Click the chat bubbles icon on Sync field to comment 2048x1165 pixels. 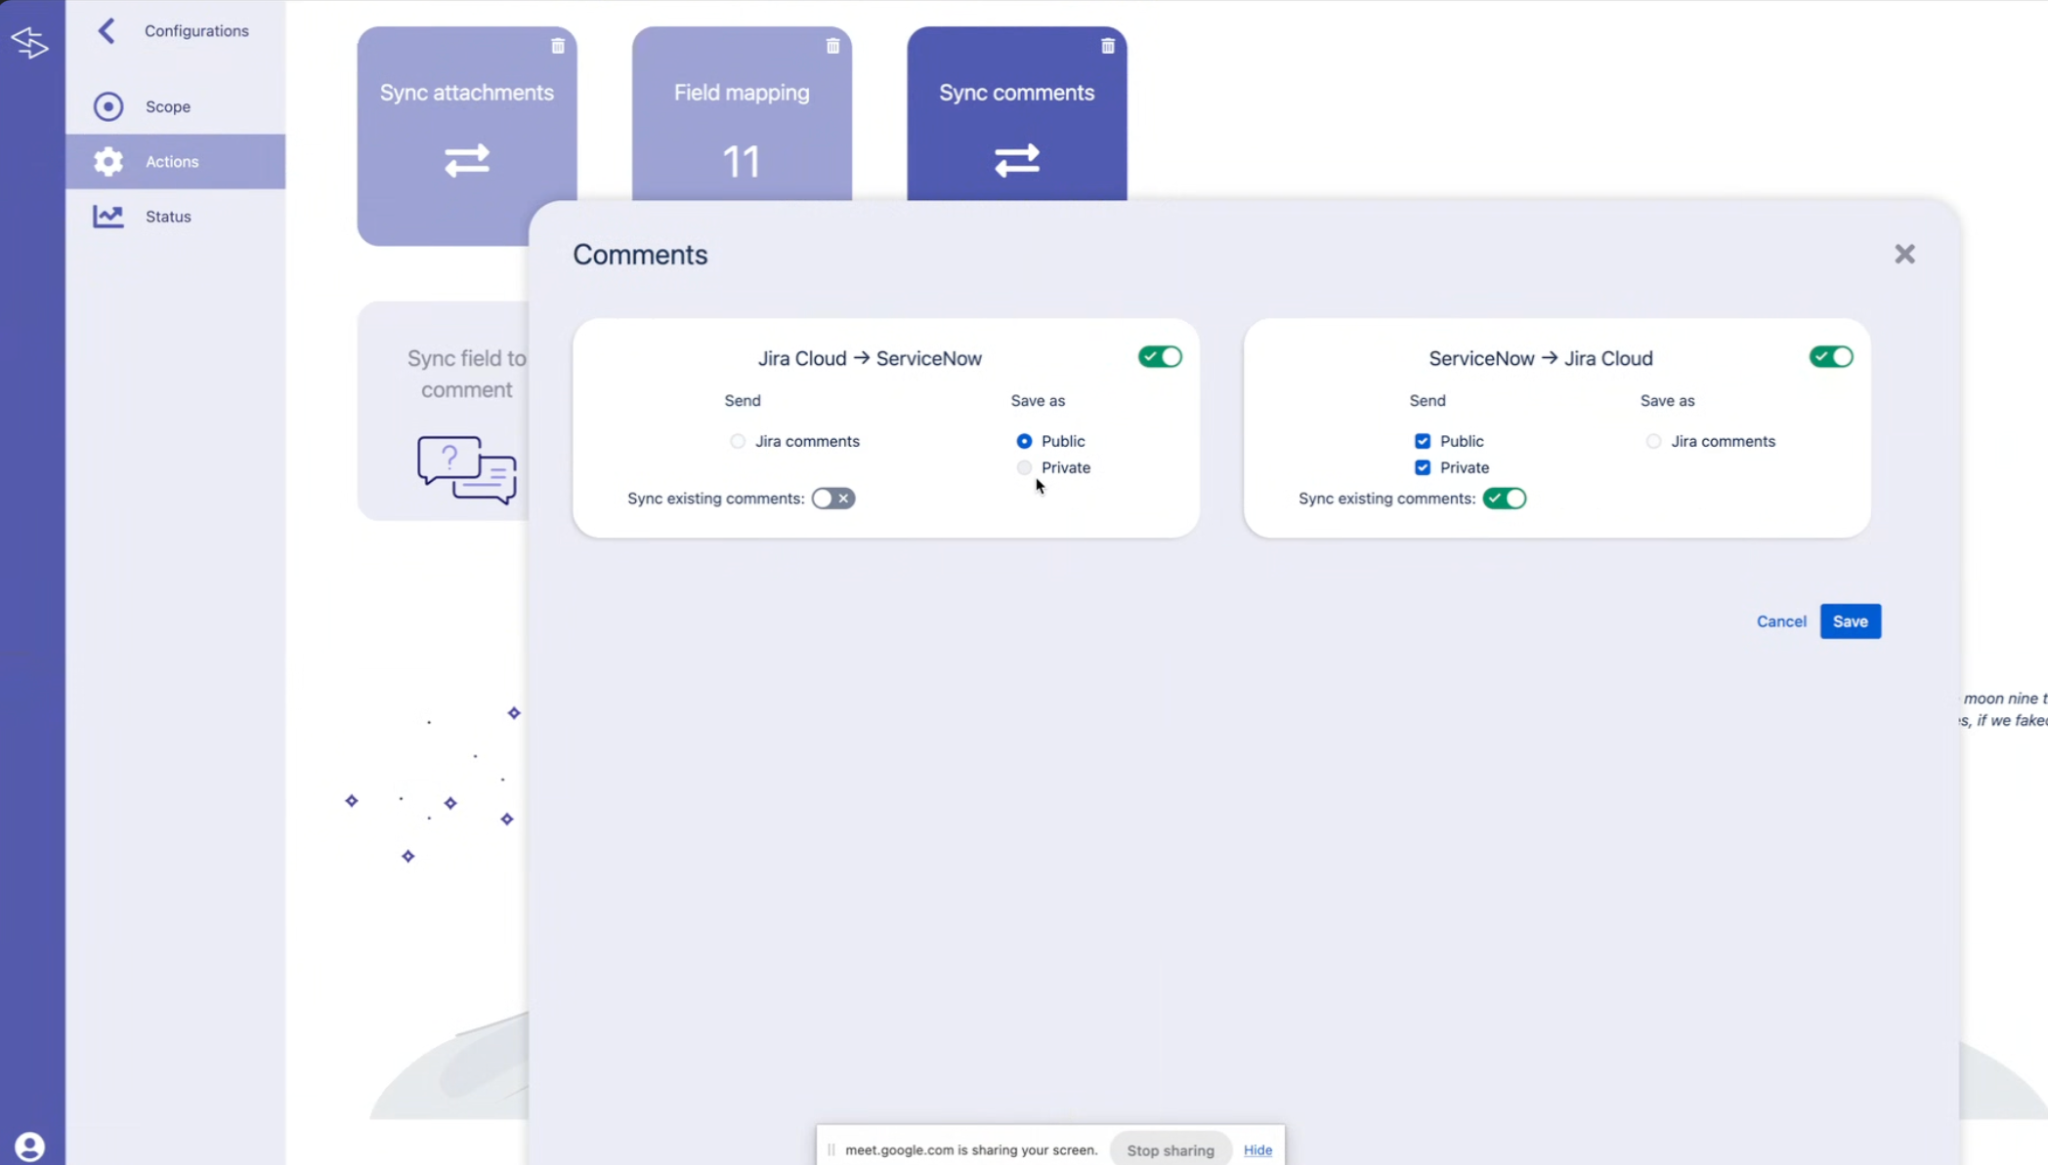point(467,469)
